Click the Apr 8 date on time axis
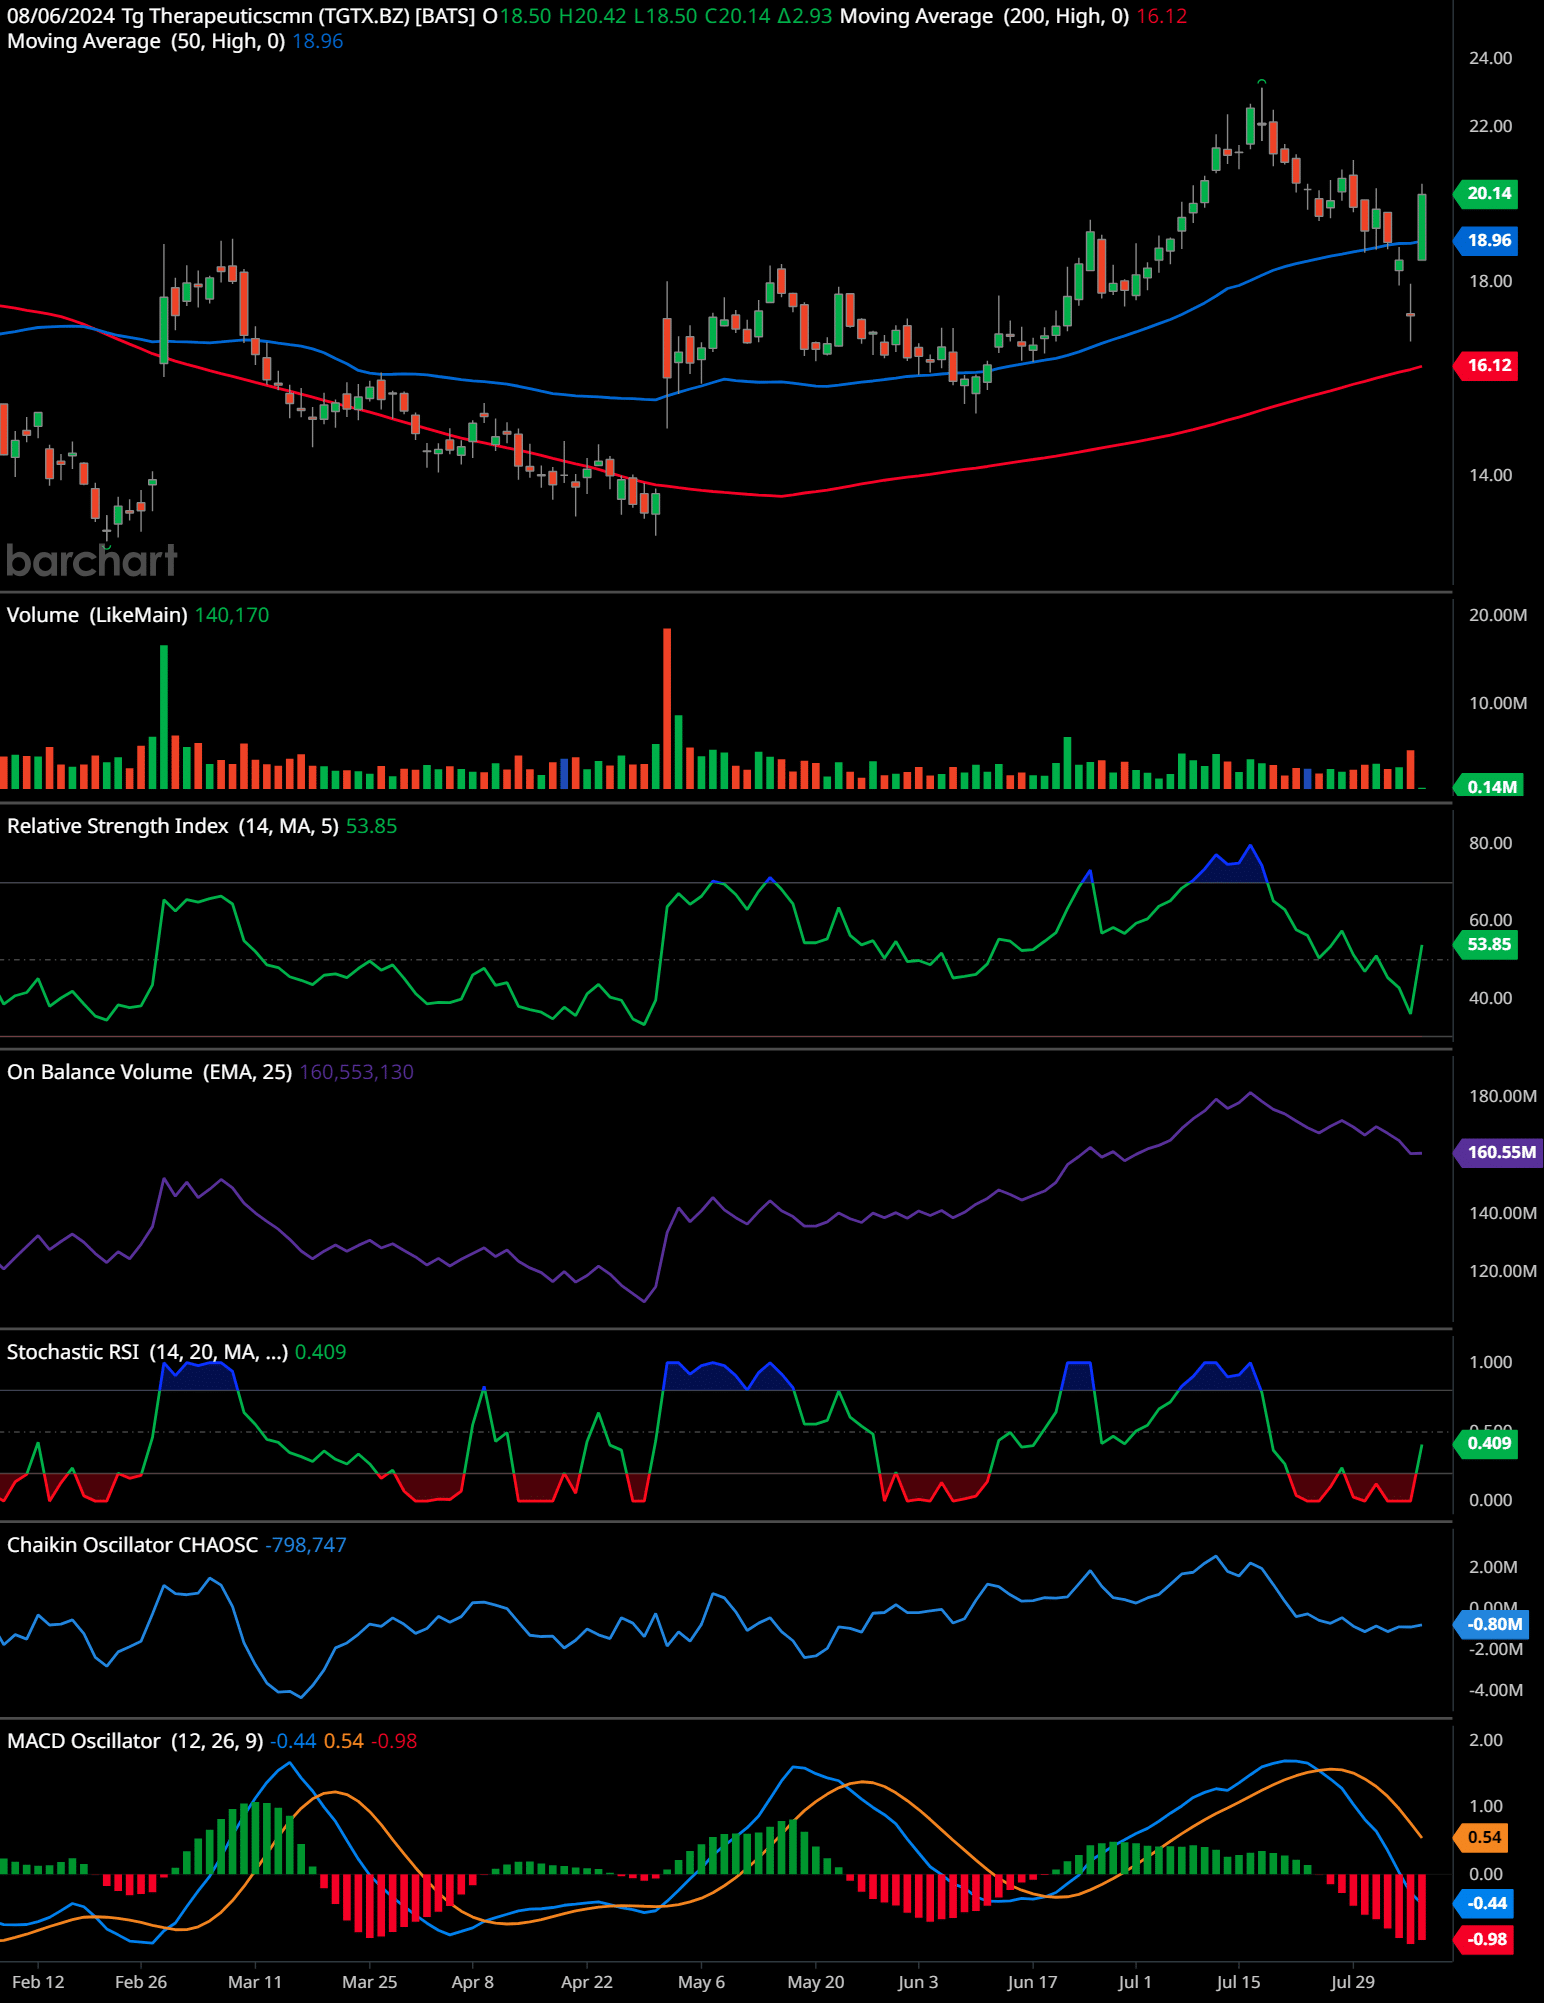This screenshot has height=2003, width=1544. point(473,1982)
